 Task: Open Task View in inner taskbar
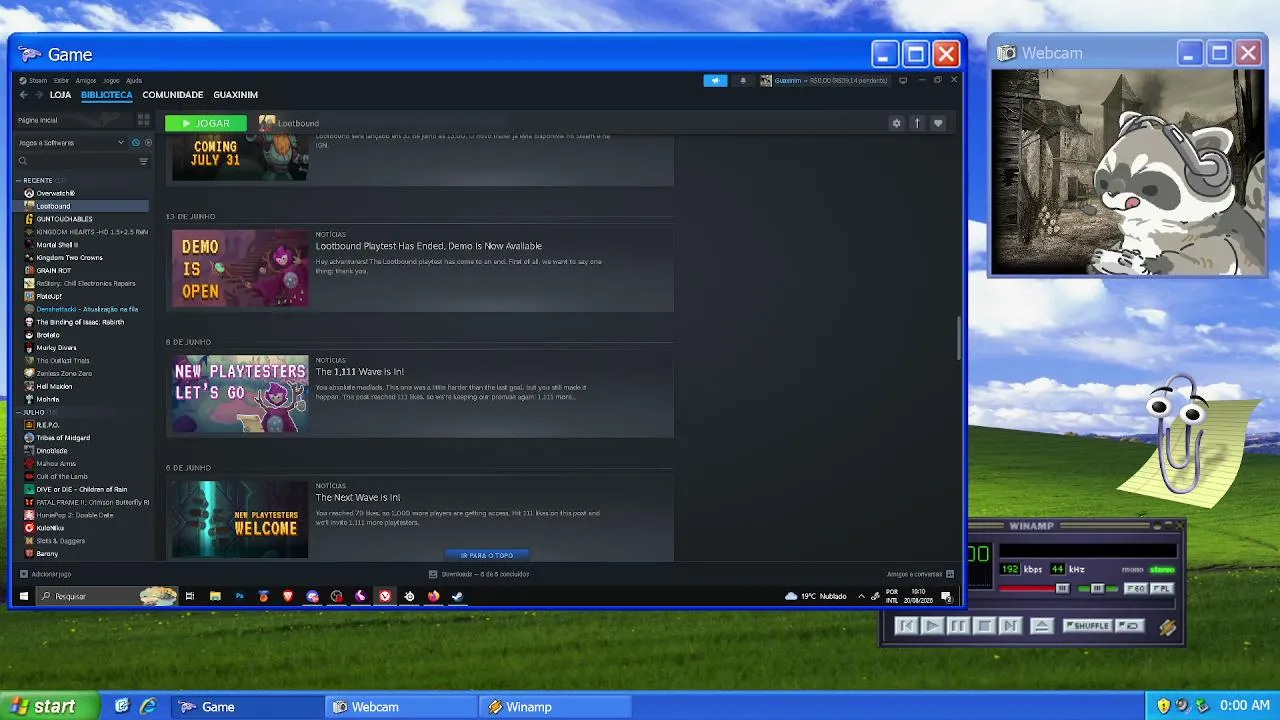pyautogui.click(x=190, y=596)
